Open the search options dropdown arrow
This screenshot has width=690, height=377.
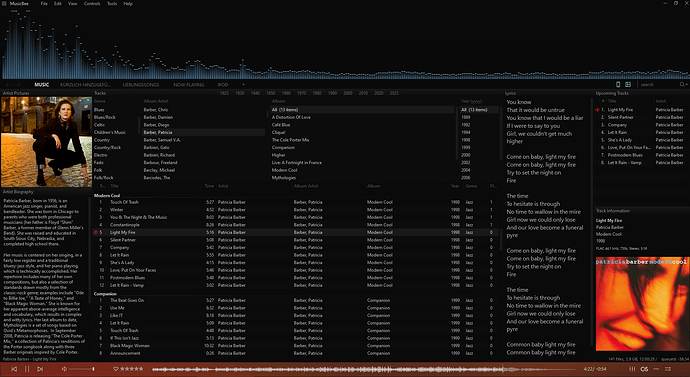[686, 84]
